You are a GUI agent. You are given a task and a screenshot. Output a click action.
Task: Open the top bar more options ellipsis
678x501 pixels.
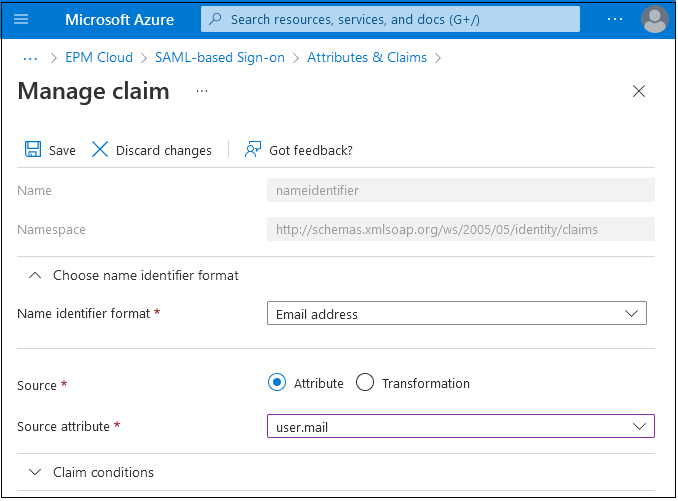point(615,19)
